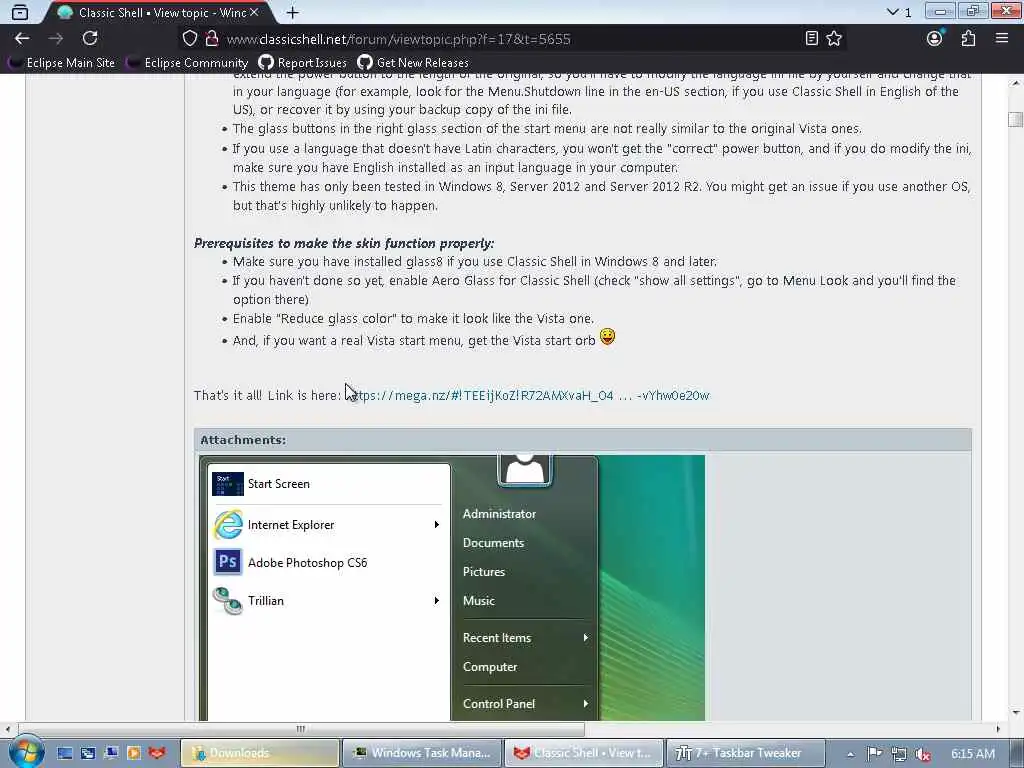
Task: Click the scroll right arrow
Action: (997, 728)
